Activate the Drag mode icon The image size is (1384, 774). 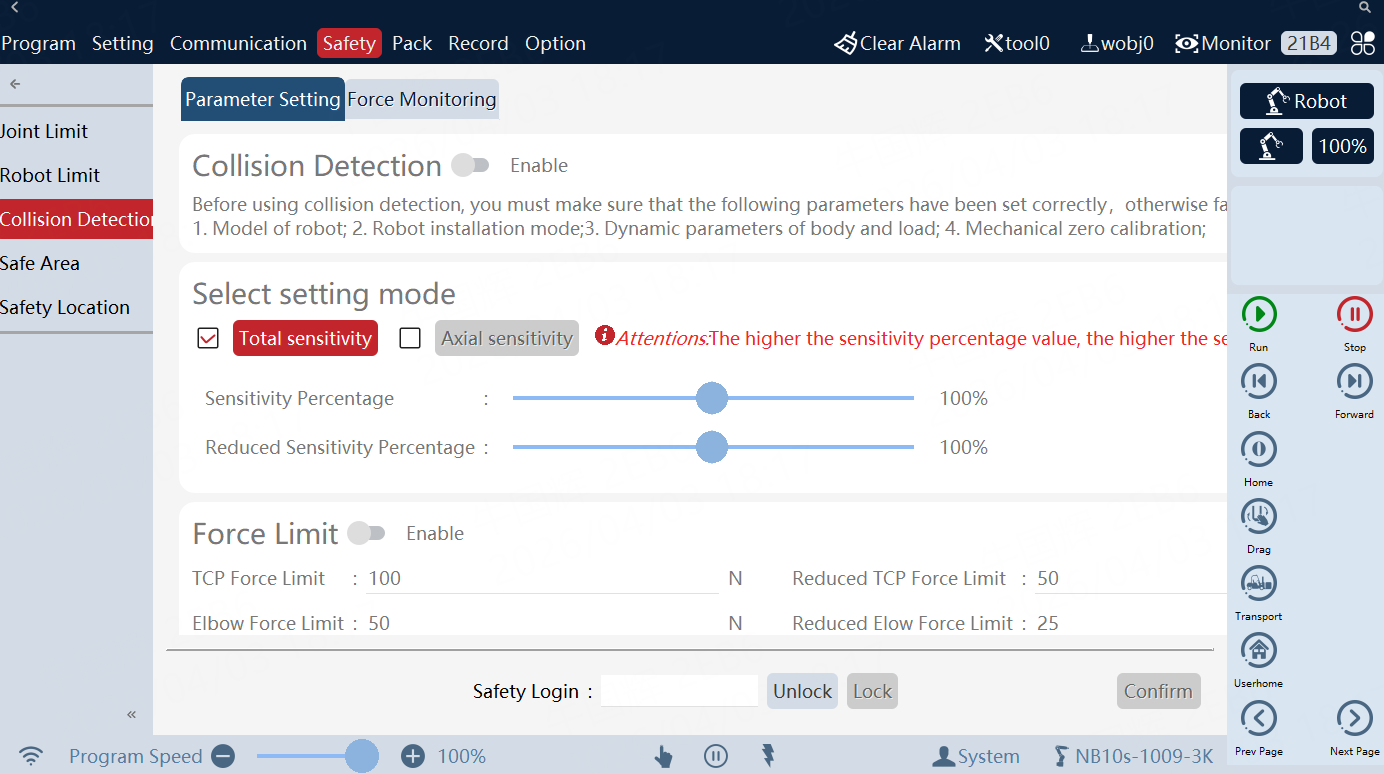[1258, 515]
